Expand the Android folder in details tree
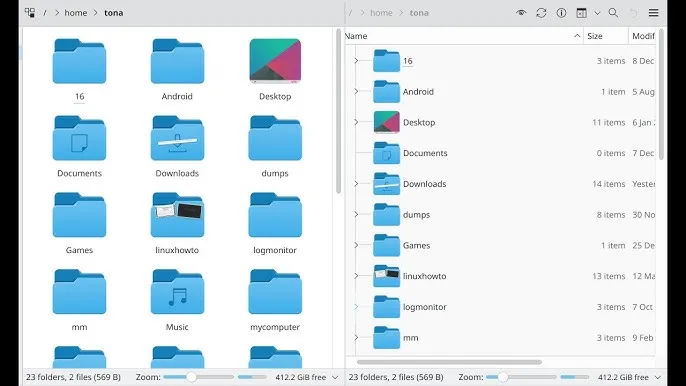Image resolution: width=686 pixels, height=386 pixels. 356,91
